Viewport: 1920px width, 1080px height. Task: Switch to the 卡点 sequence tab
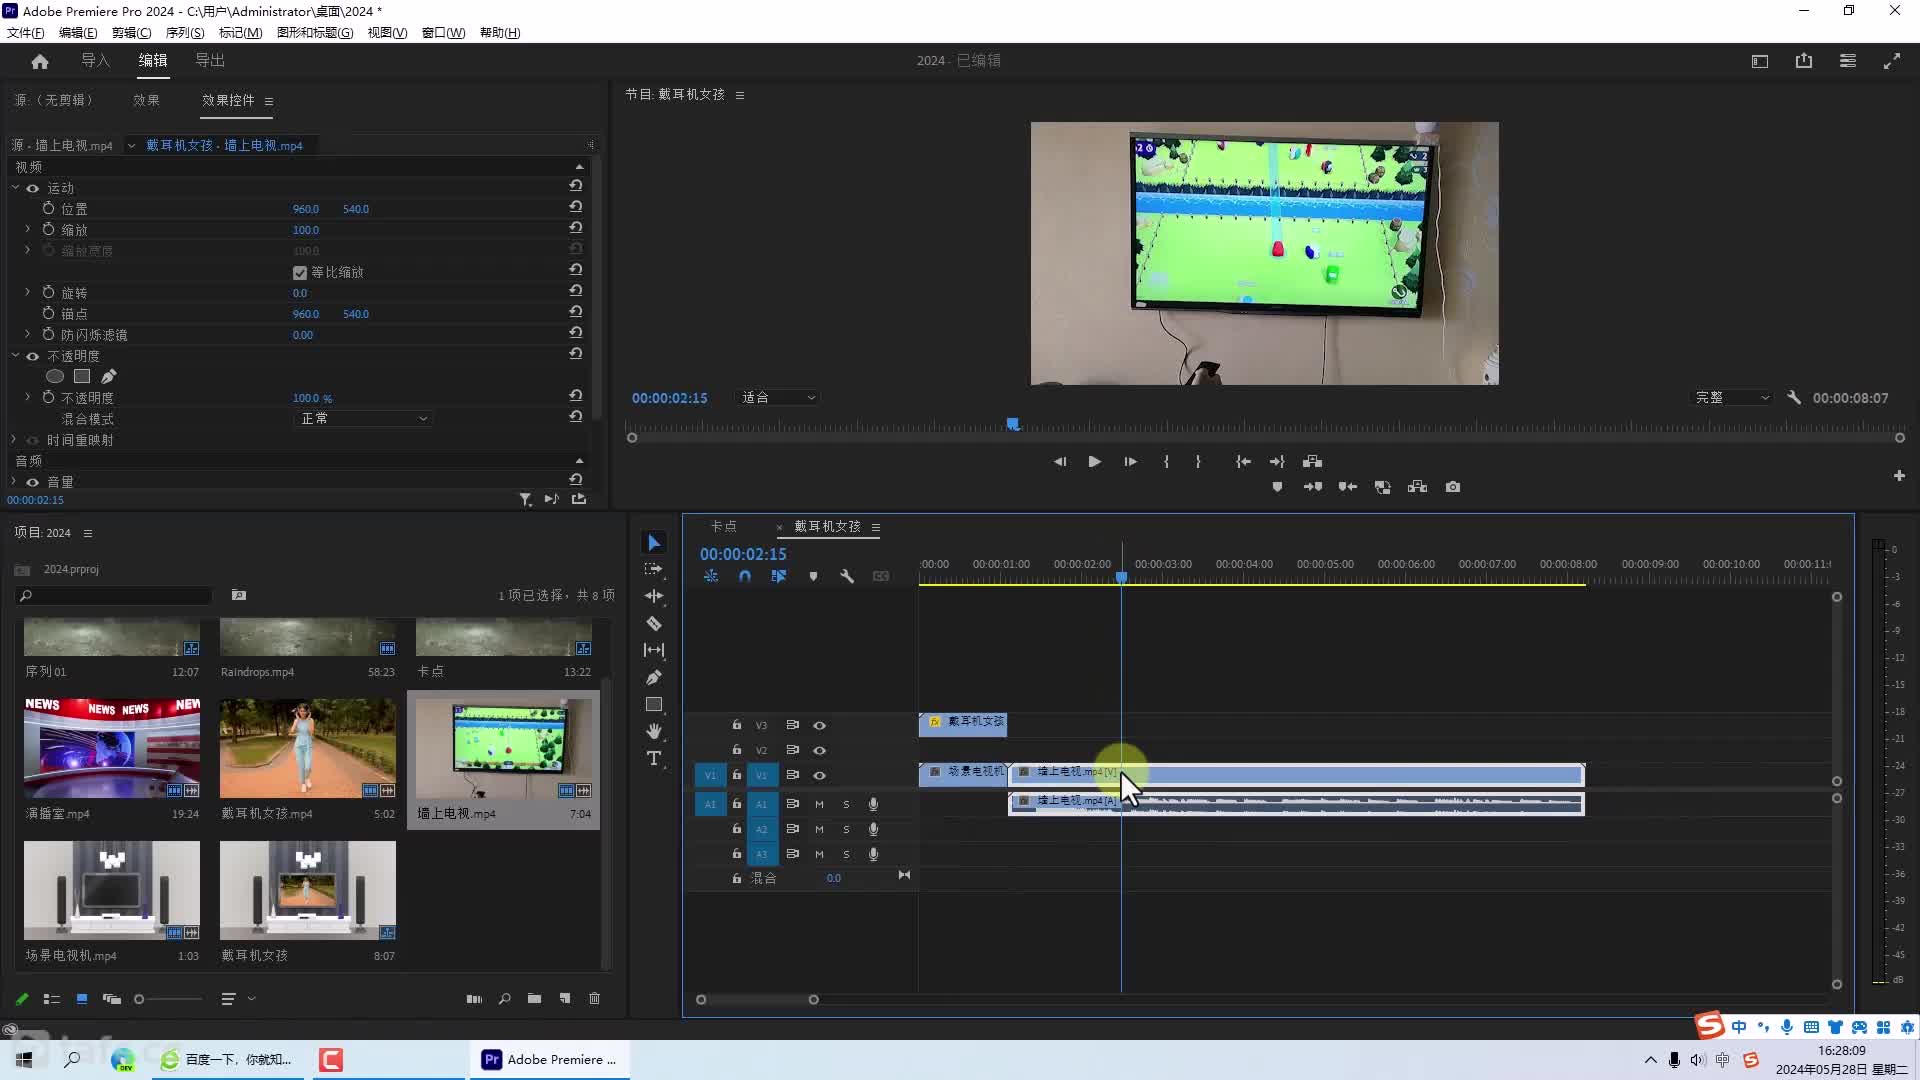coord(723,526)
